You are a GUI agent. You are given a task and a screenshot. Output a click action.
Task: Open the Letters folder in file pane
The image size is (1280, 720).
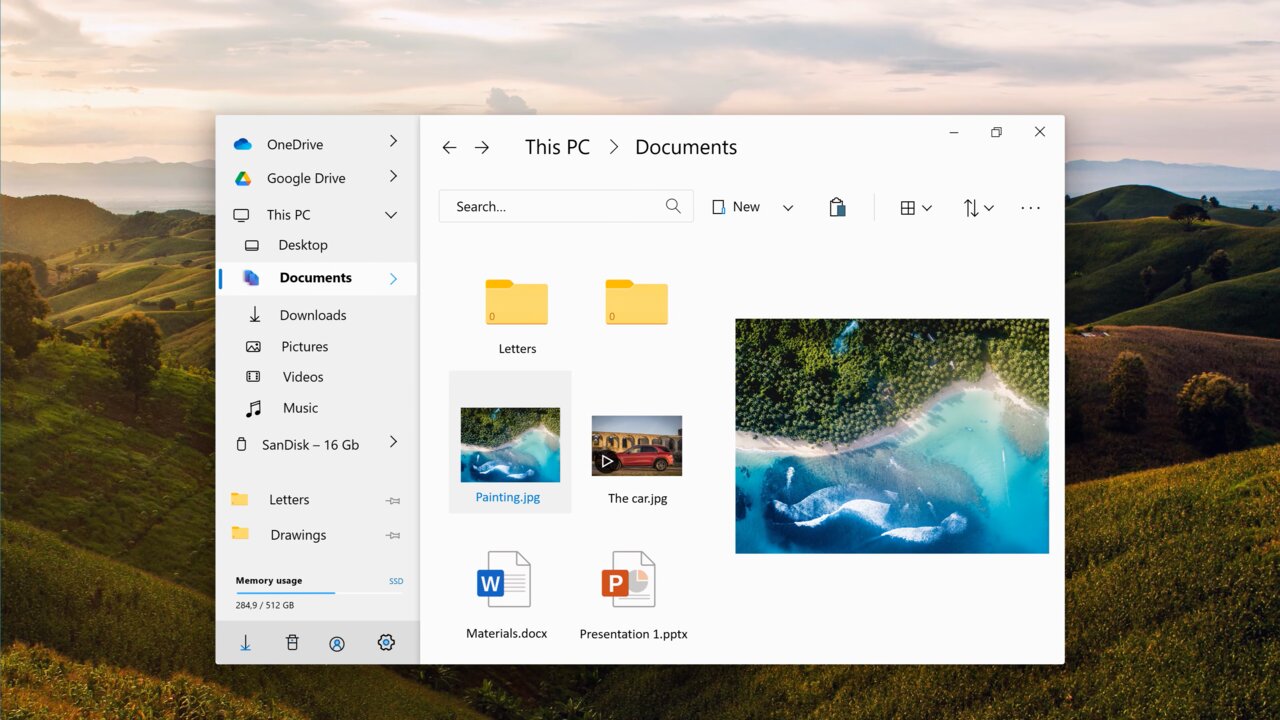point(517,316)
